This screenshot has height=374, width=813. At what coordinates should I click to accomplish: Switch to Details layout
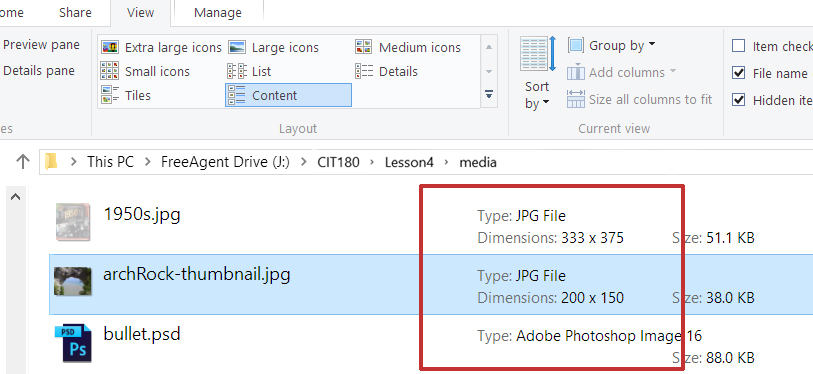(x=386, y=72)
